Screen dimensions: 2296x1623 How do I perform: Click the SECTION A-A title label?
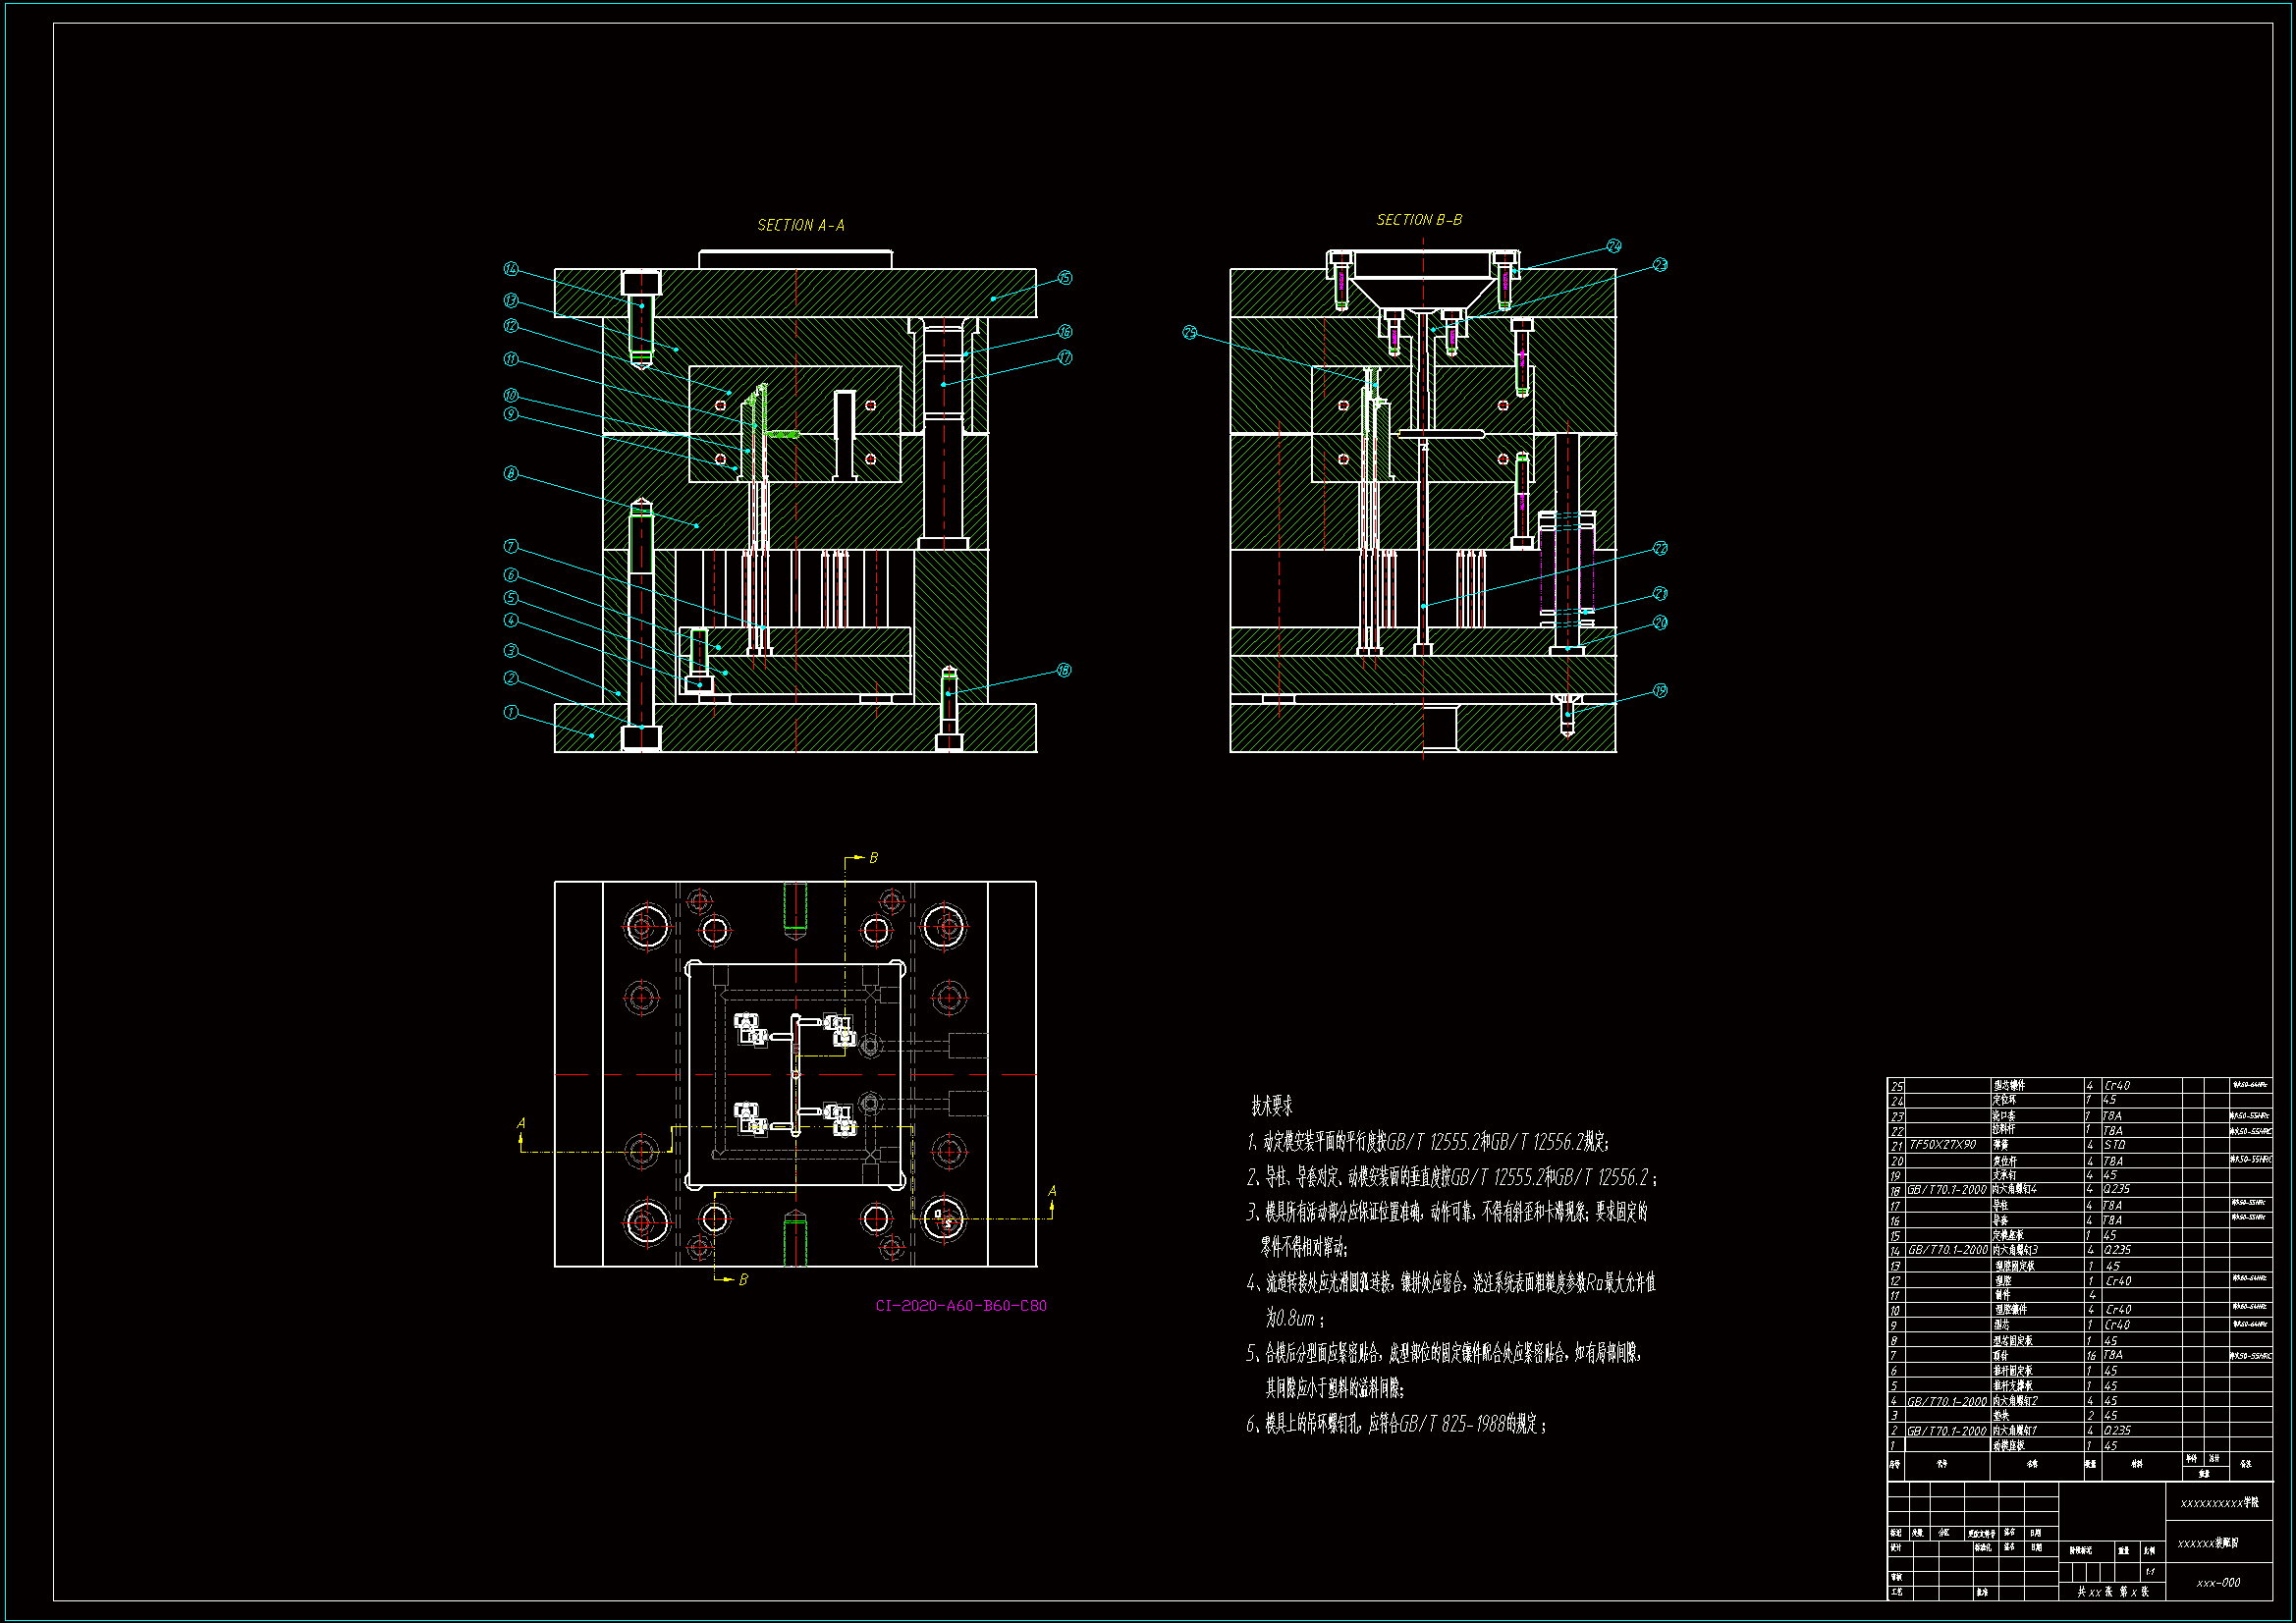pyautogui.click(x=800, y=226)
